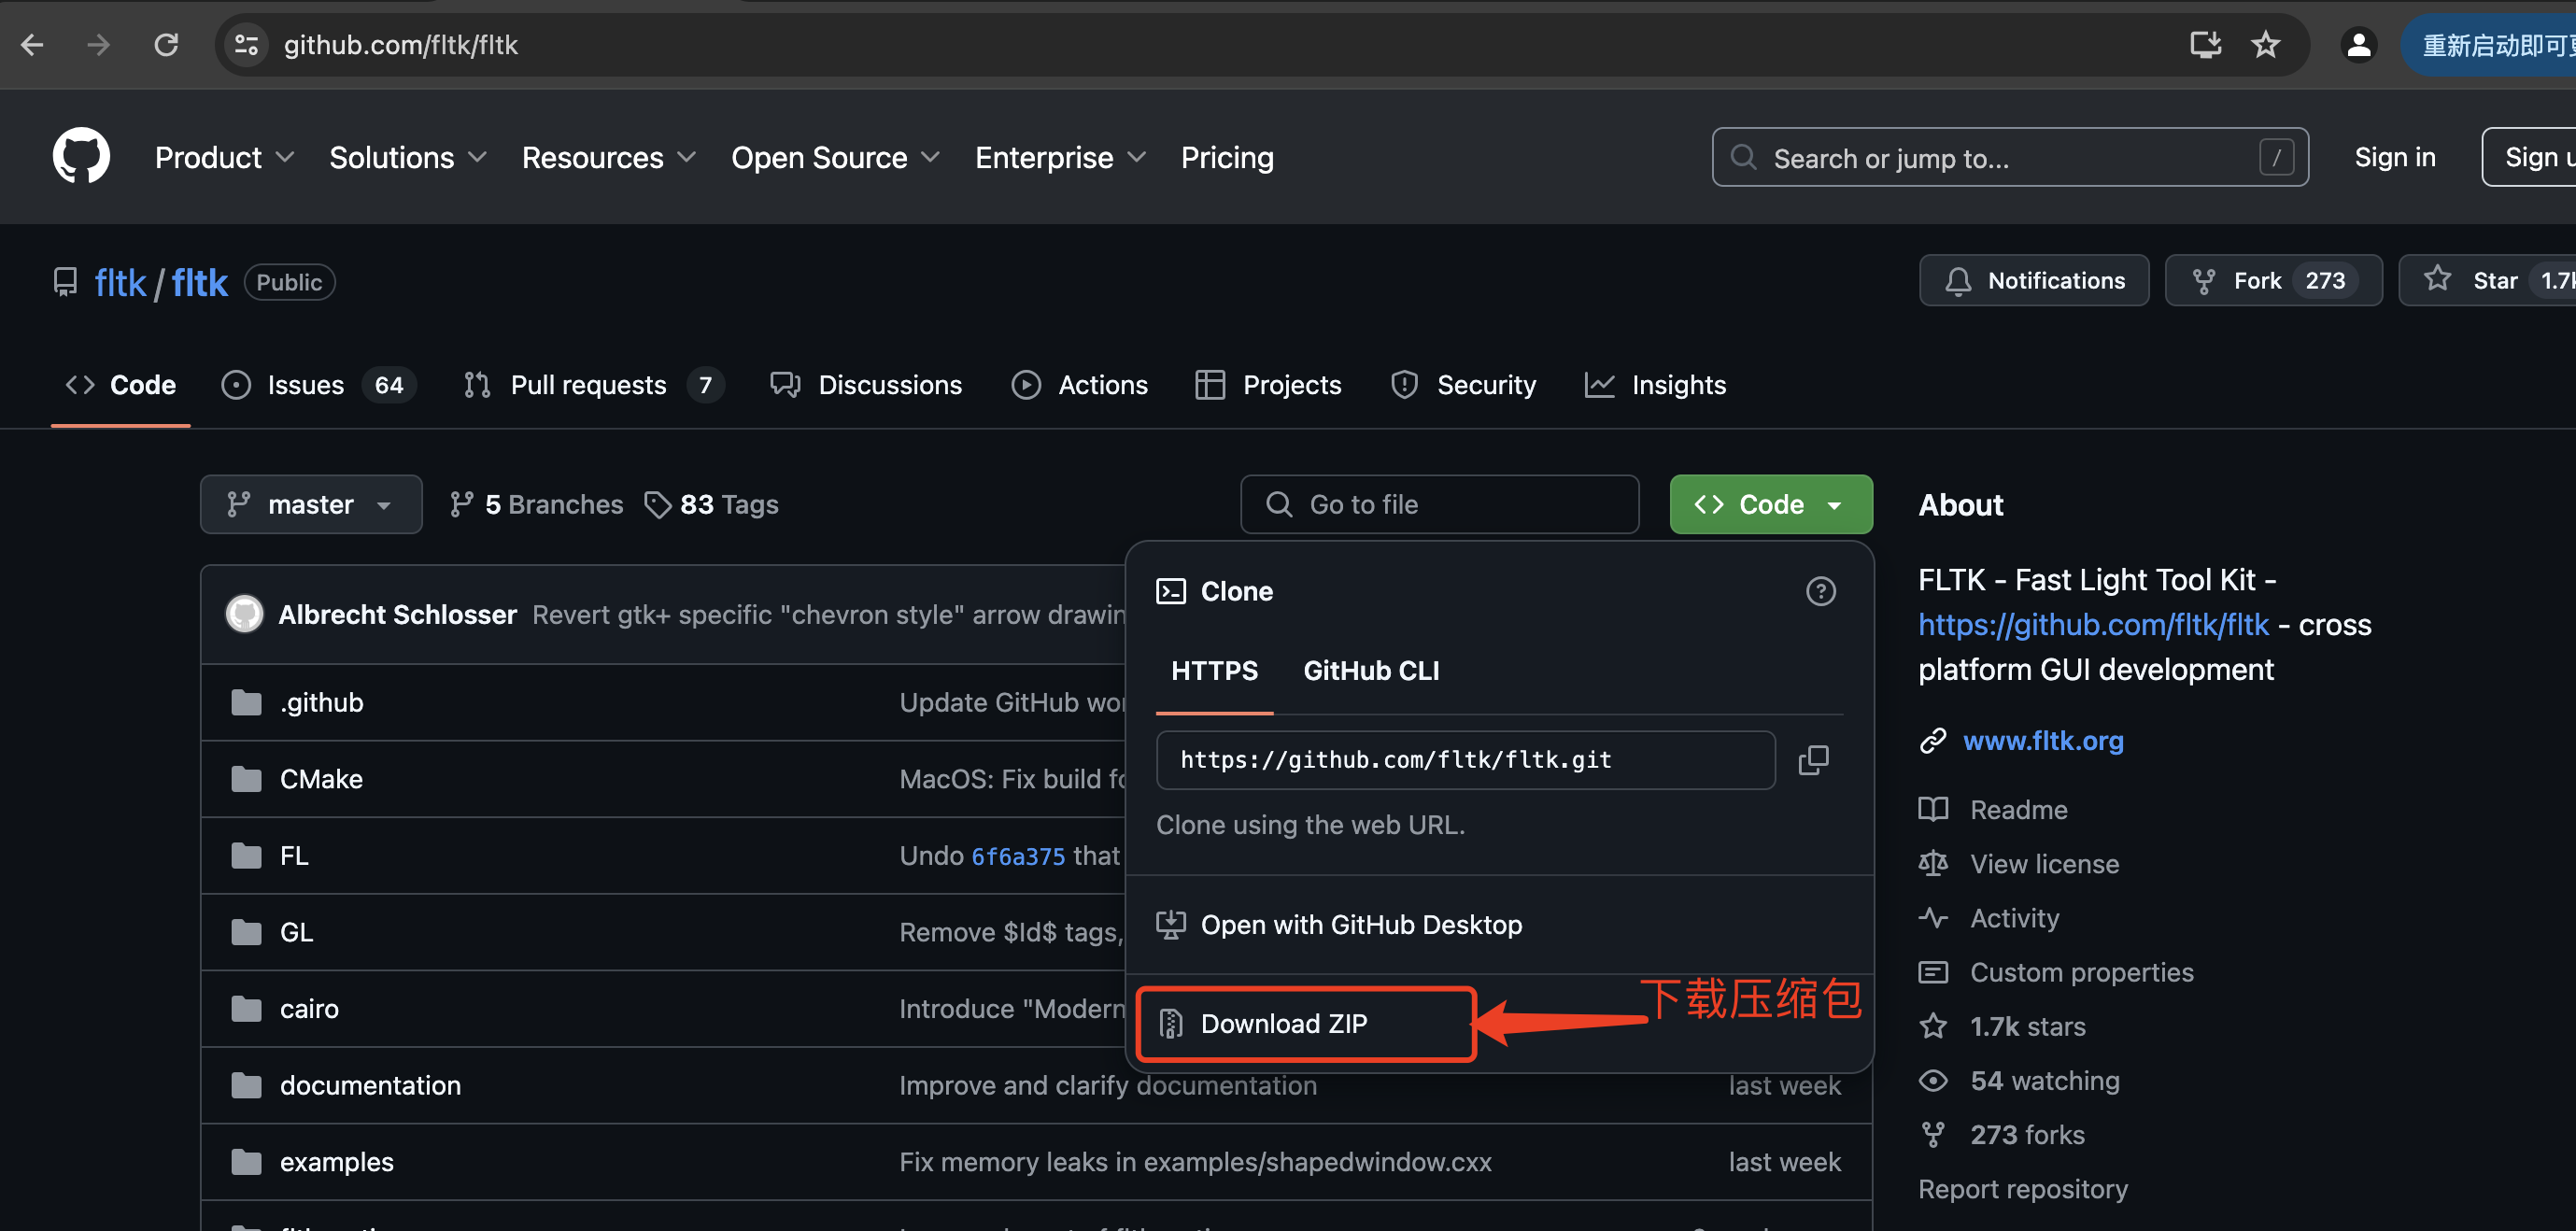Expand the Solutions menu
The height and width of the screenshot is (1231, 2576).
pos(408,157)
